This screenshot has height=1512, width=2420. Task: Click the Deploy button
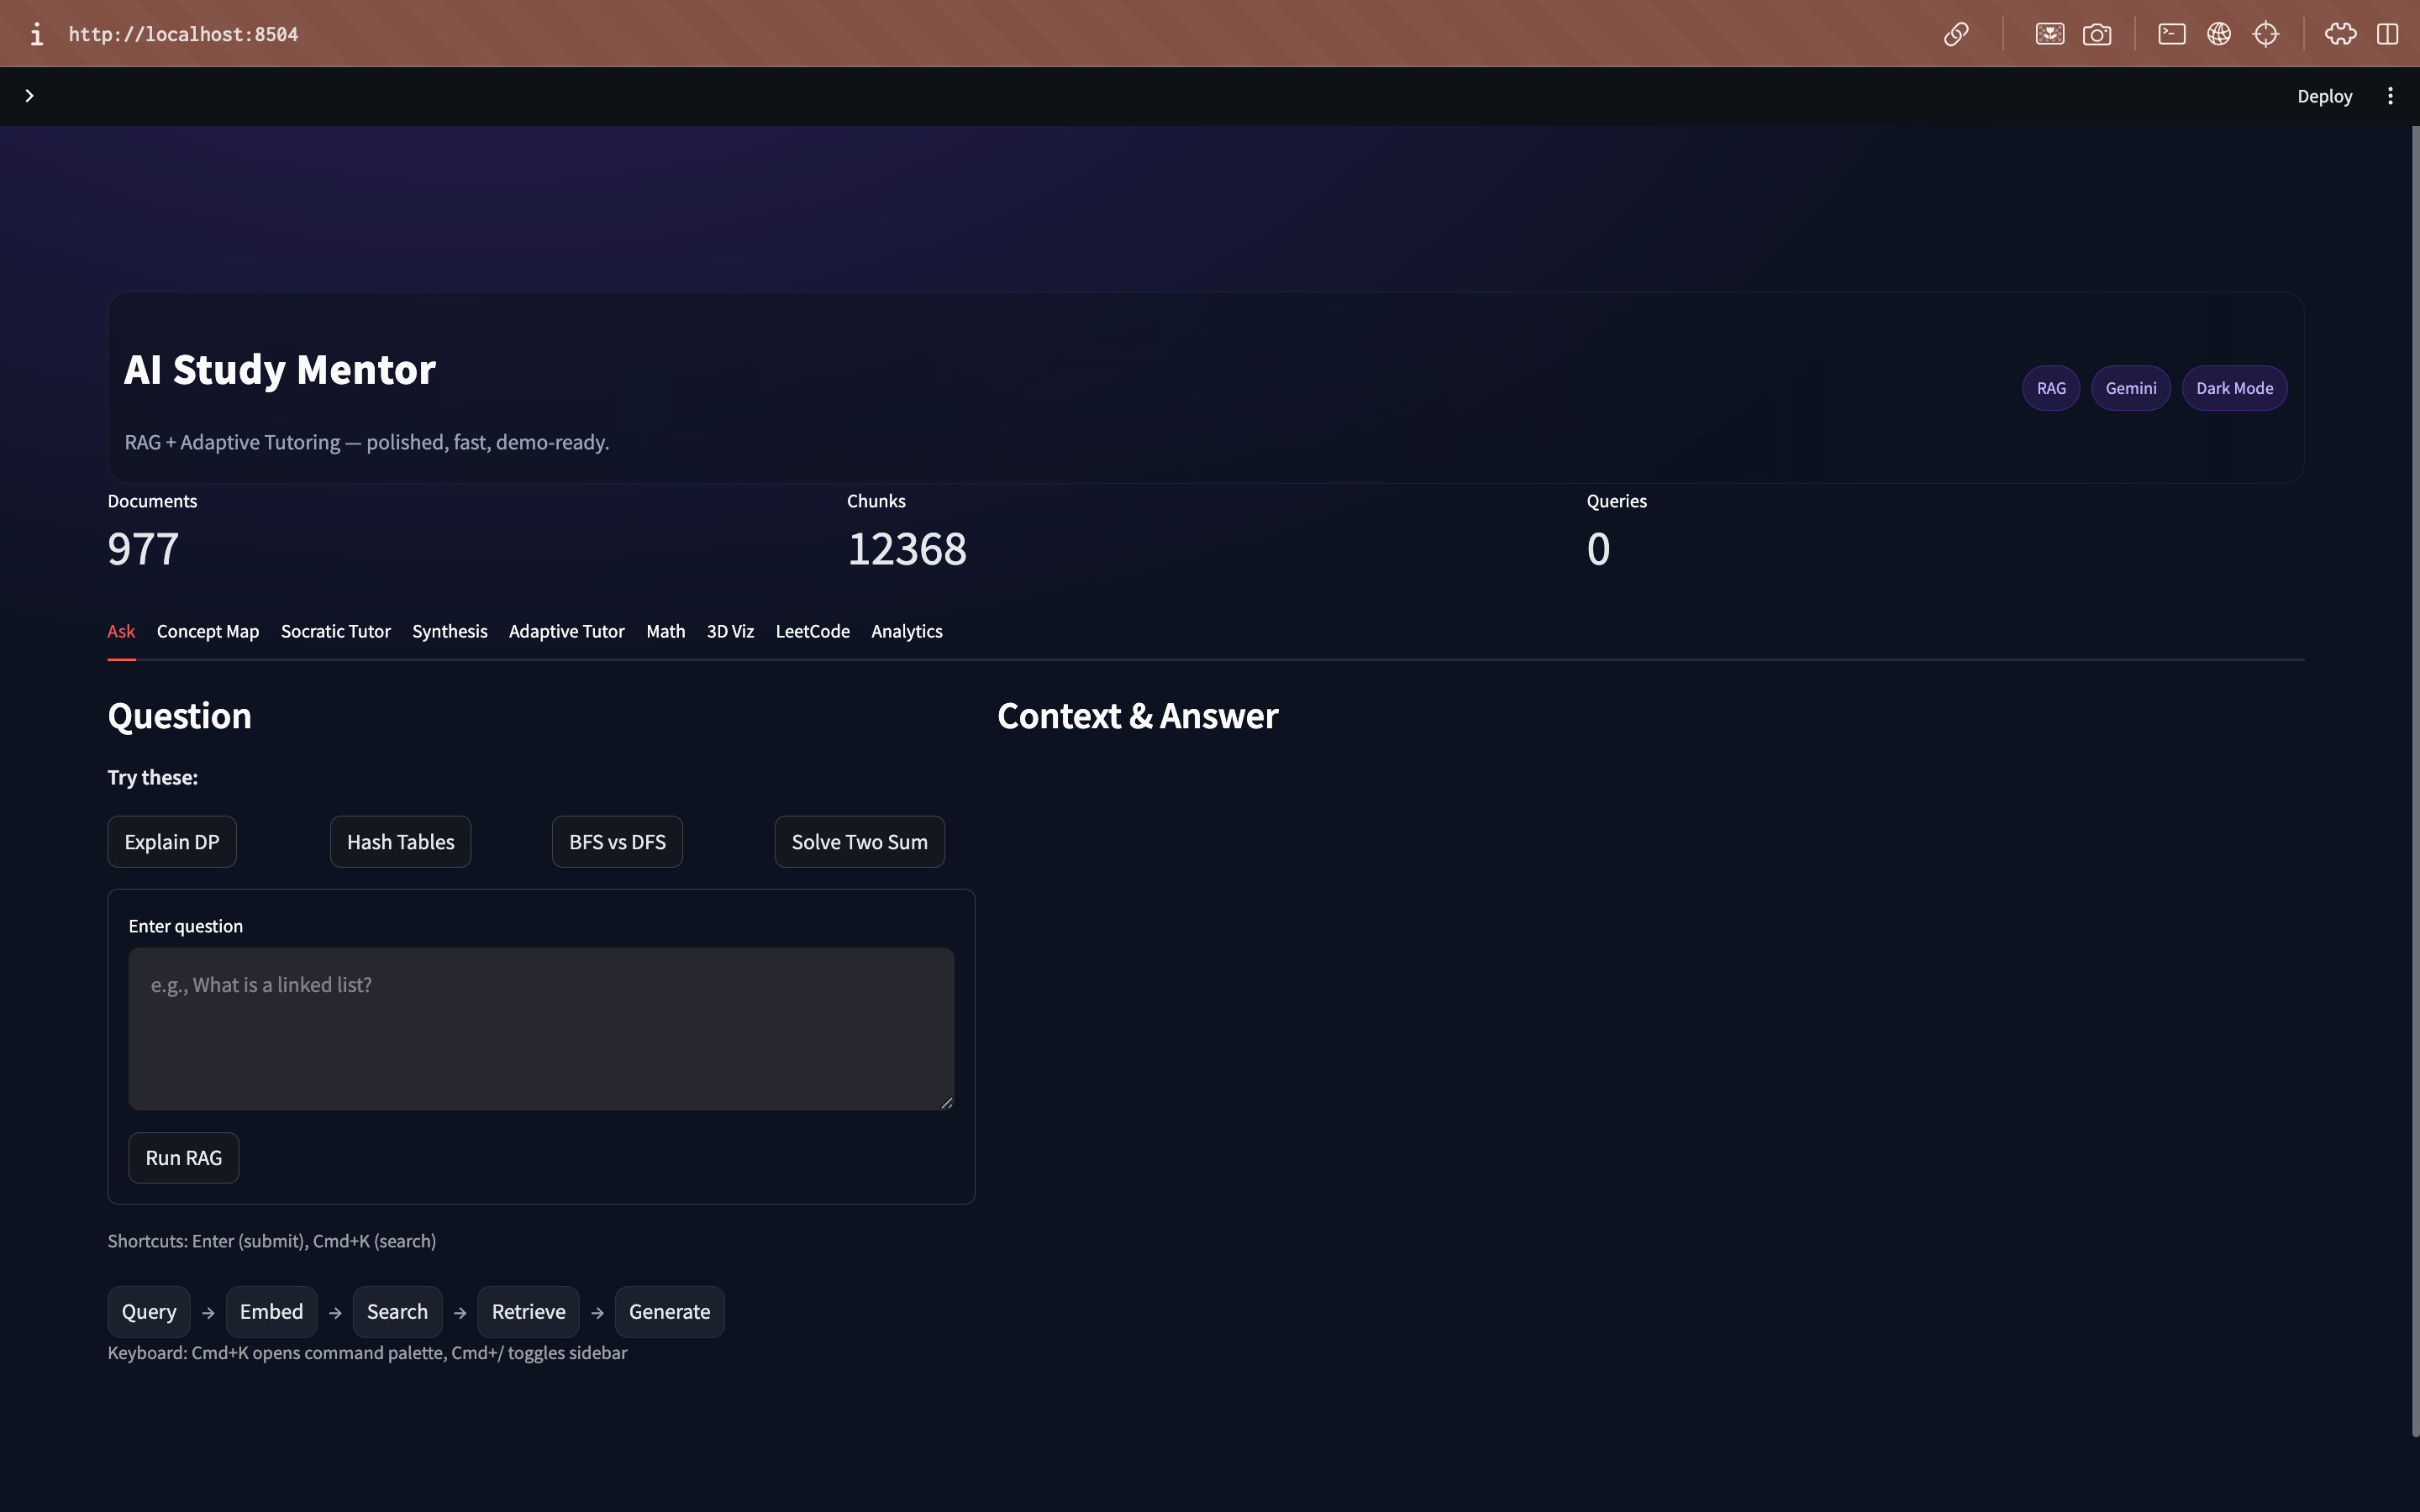pos(2324,96)
